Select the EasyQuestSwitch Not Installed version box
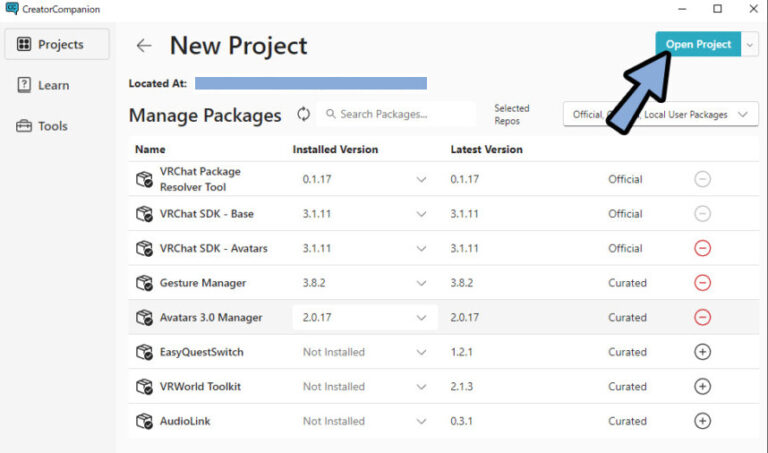The image size is (768, 453). [x=364, y=352]
